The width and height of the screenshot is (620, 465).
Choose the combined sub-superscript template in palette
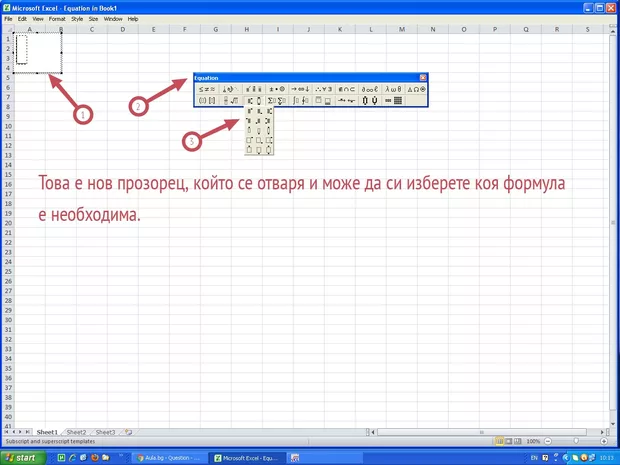[268, 112]
